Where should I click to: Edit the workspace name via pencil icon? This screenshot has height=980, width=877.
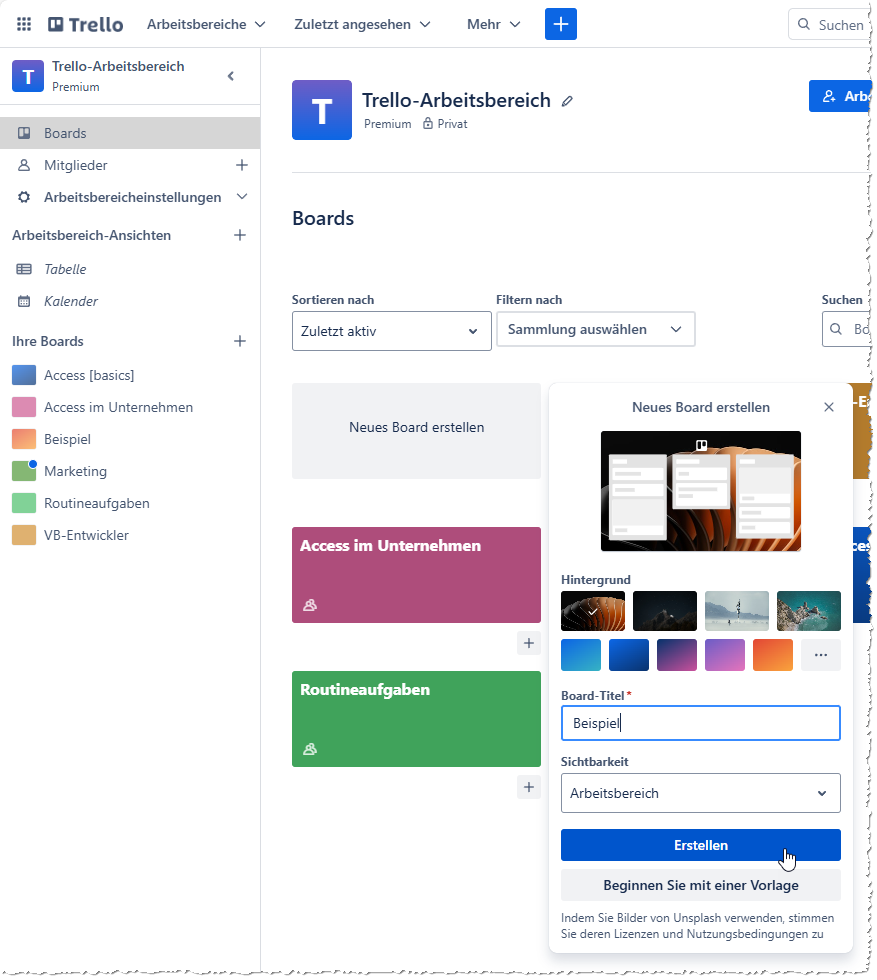[567, 100]
